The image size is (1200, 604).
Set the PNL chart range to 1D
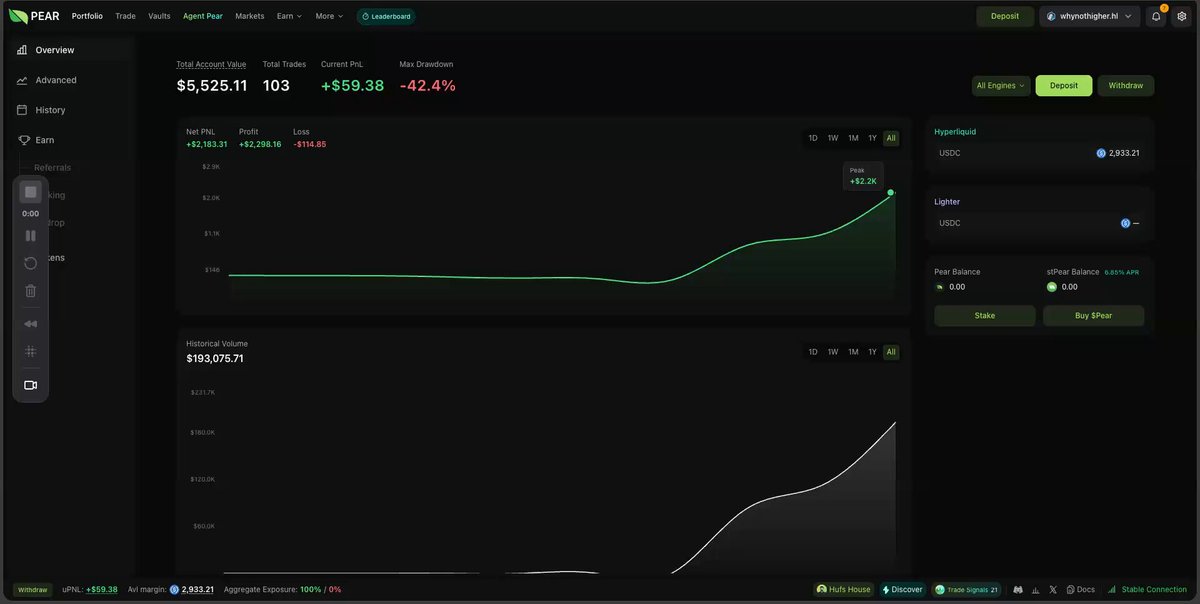click(x=813, y=138)
